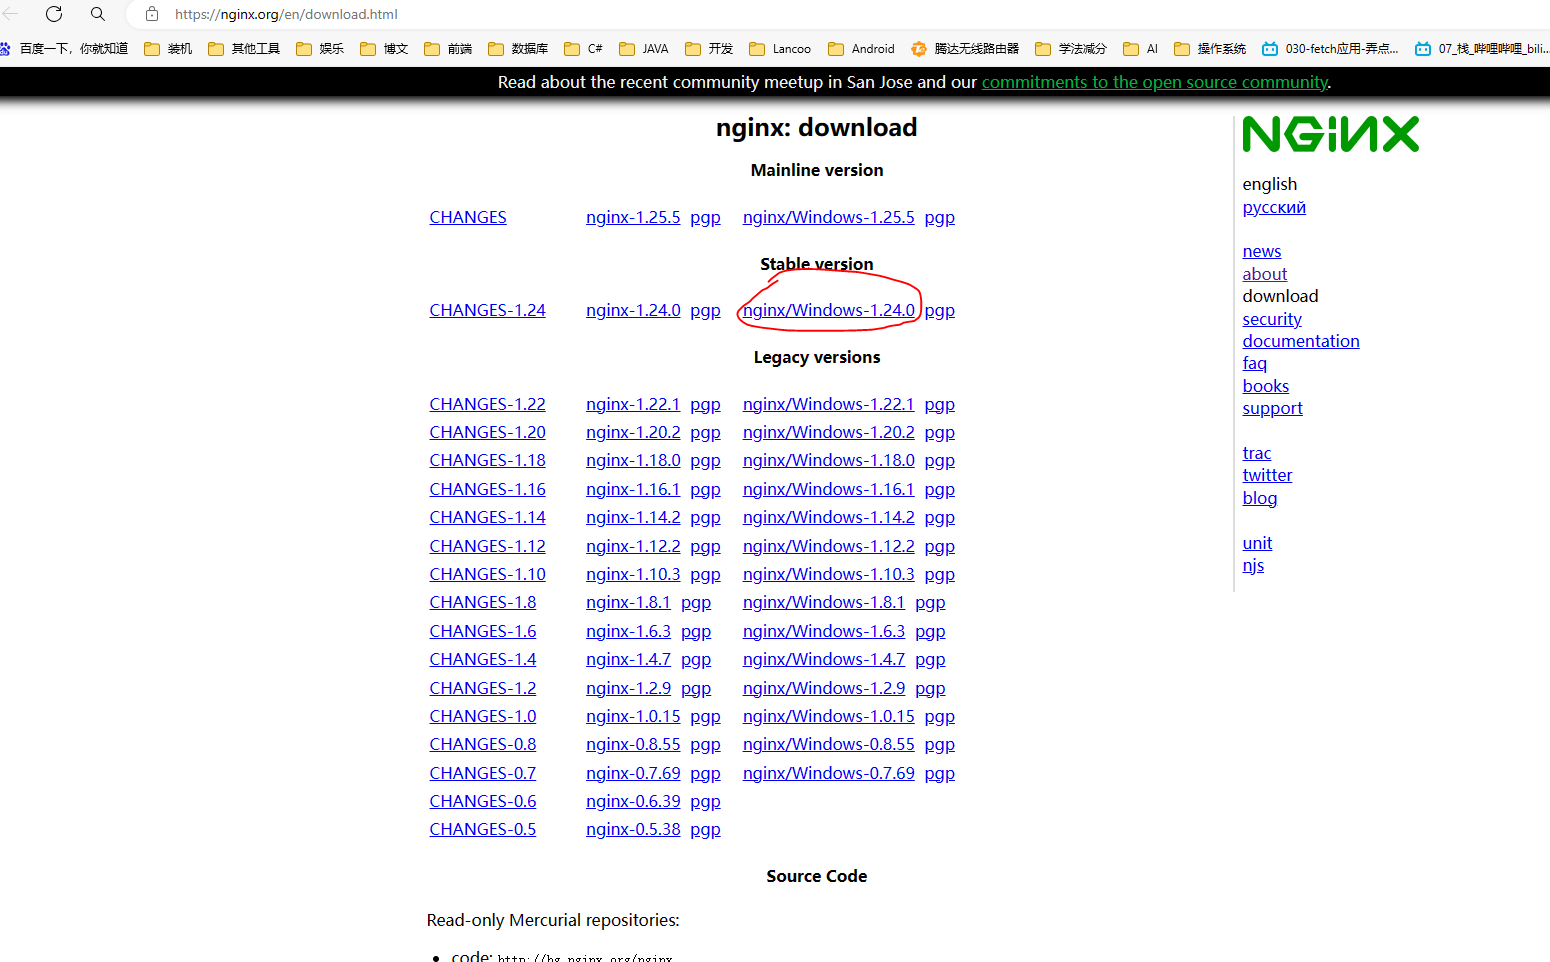The image size is (1550, 962).
Task: Download nginx-0.6.39 source
Action: click(x=633, y=801)
